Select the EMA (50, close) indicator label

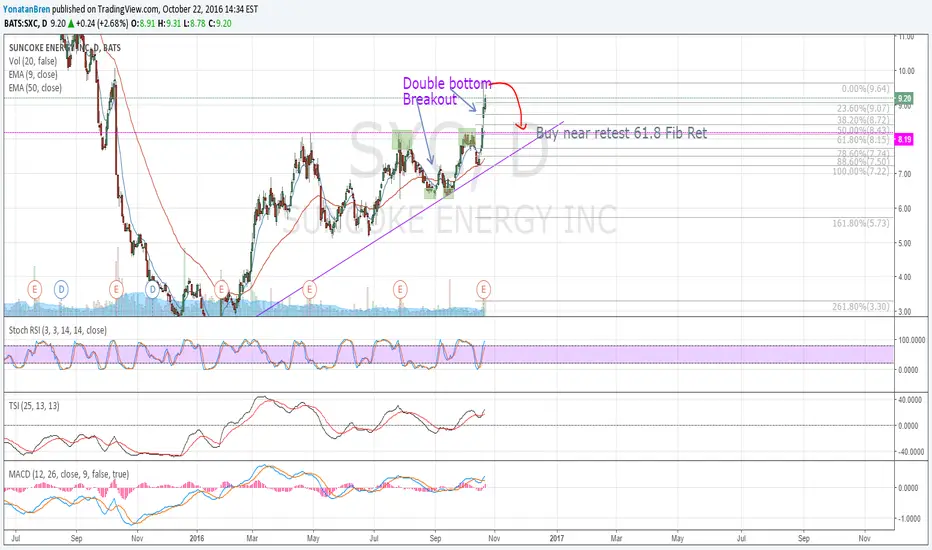click(35, 88)
